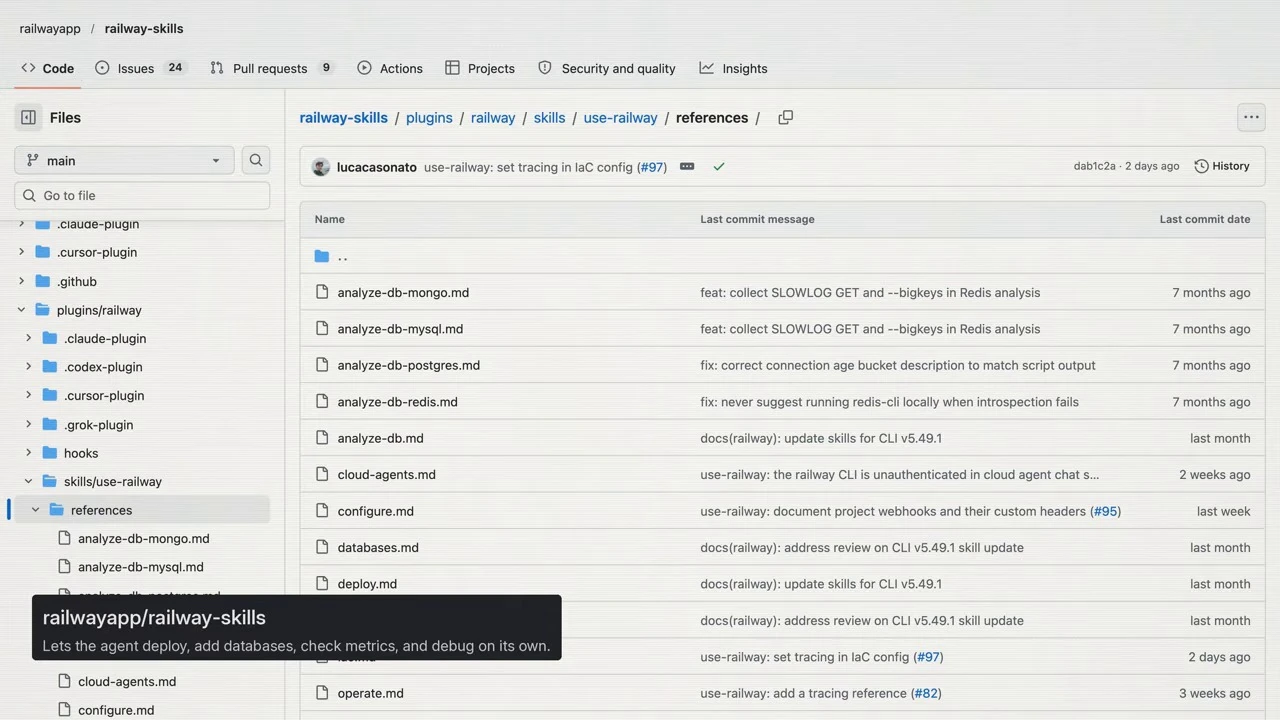Click the file icon beside analyze-db-mongo.md row

[x=322, y=292]
